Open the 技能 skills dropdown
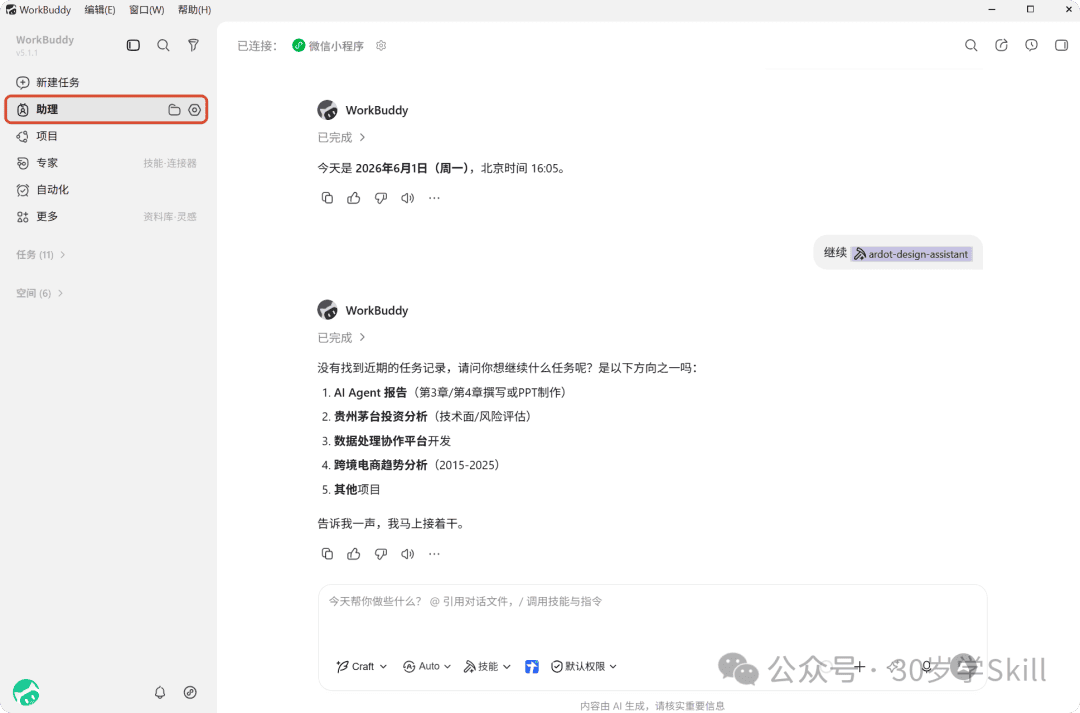This screenshot has height=713, width=1080. point(487,666)
